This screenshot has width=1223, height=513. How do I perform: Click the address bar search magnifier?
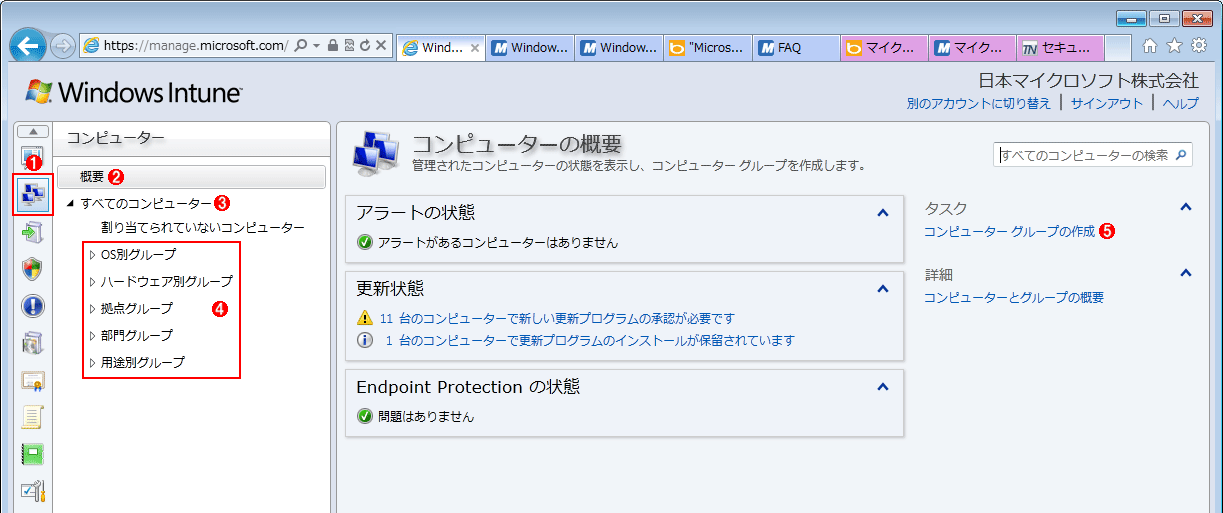click(x=301, y=46)
